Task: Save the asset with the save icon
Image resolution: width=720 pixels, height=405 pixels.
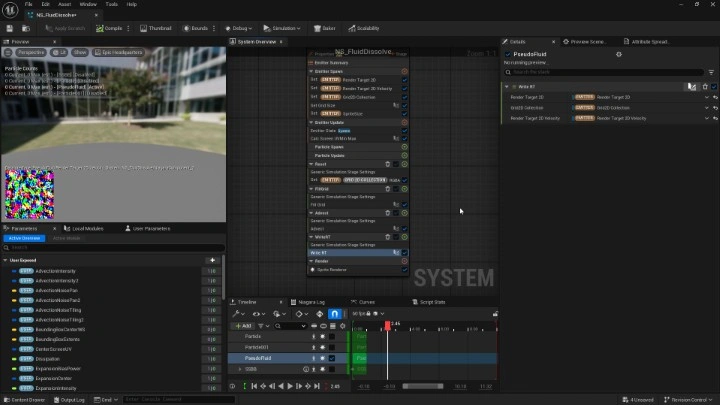Action: pos(9,28)
